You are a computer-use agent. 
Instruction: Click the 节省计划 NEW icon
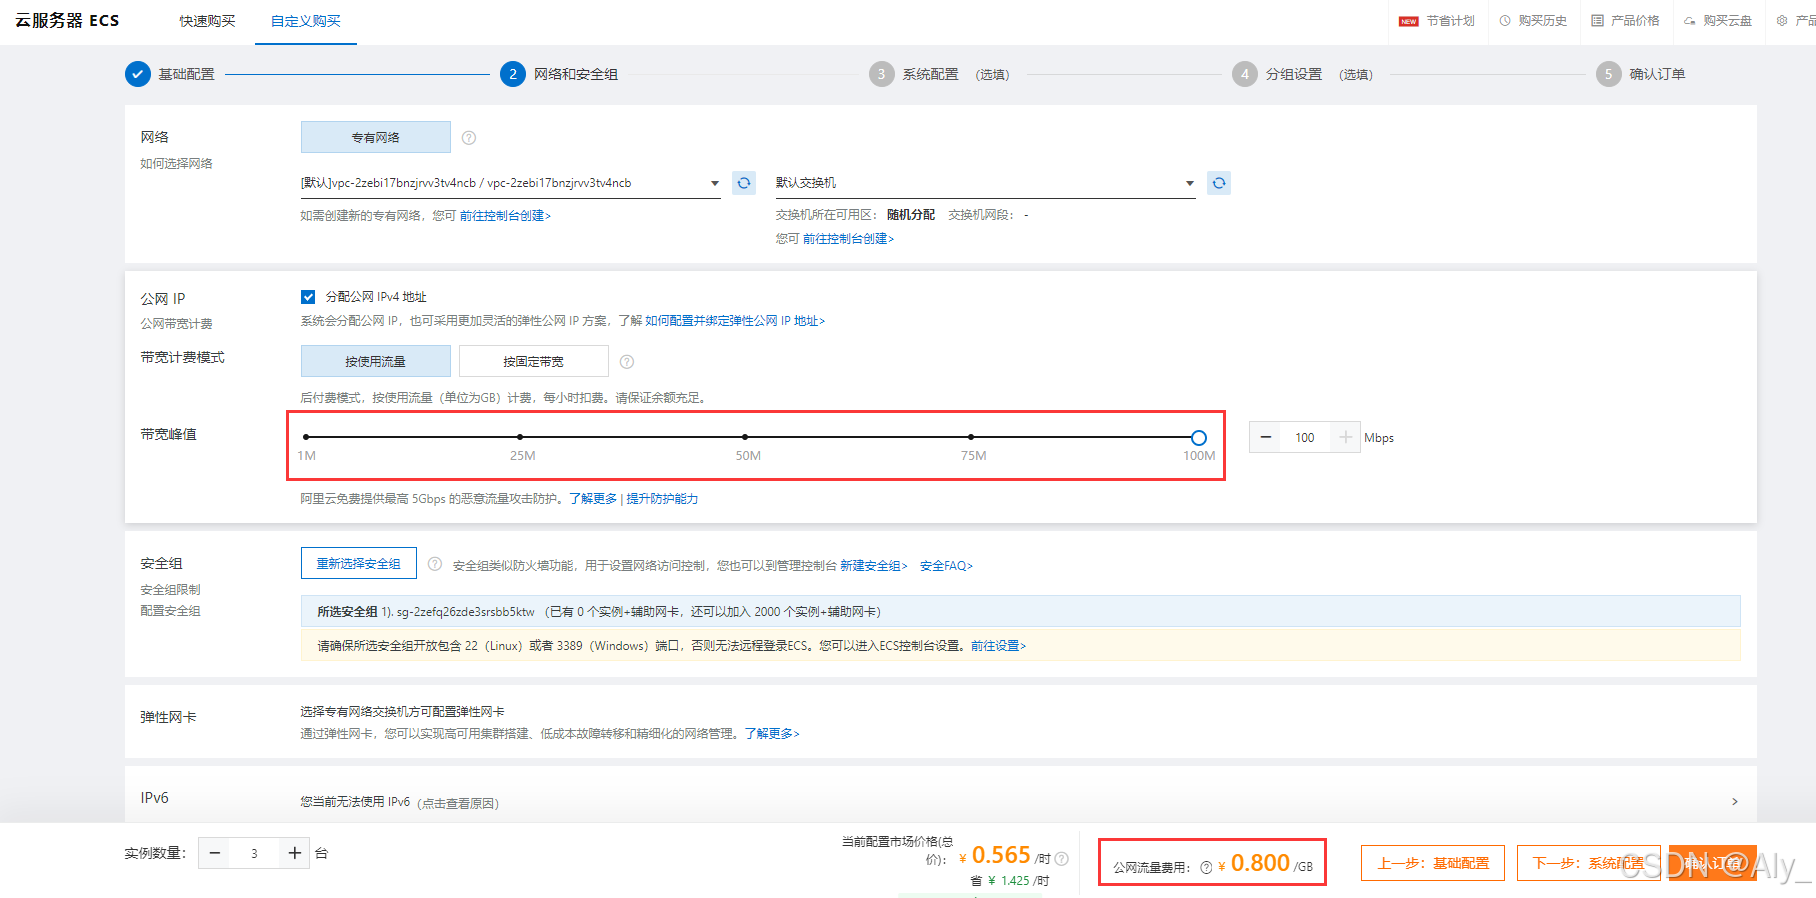point(1409,21)
